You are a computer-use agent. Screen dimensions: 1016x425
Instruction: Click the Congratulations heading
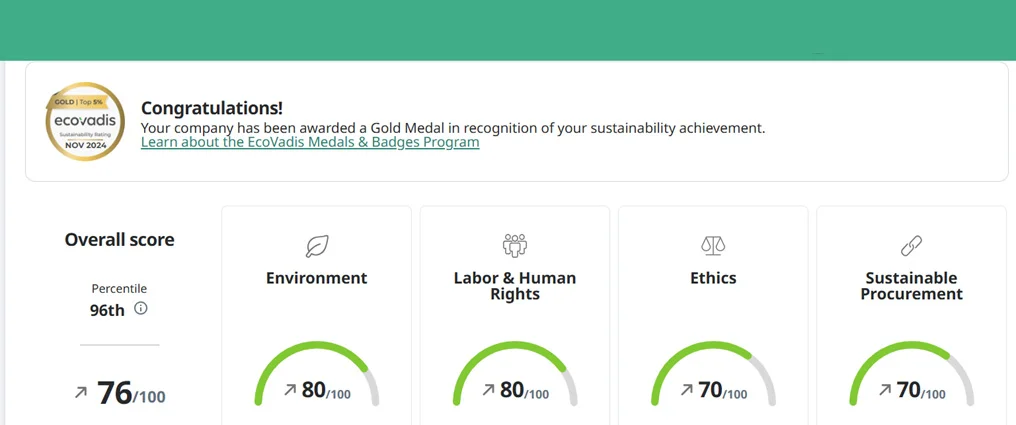(x=212, y=108)
